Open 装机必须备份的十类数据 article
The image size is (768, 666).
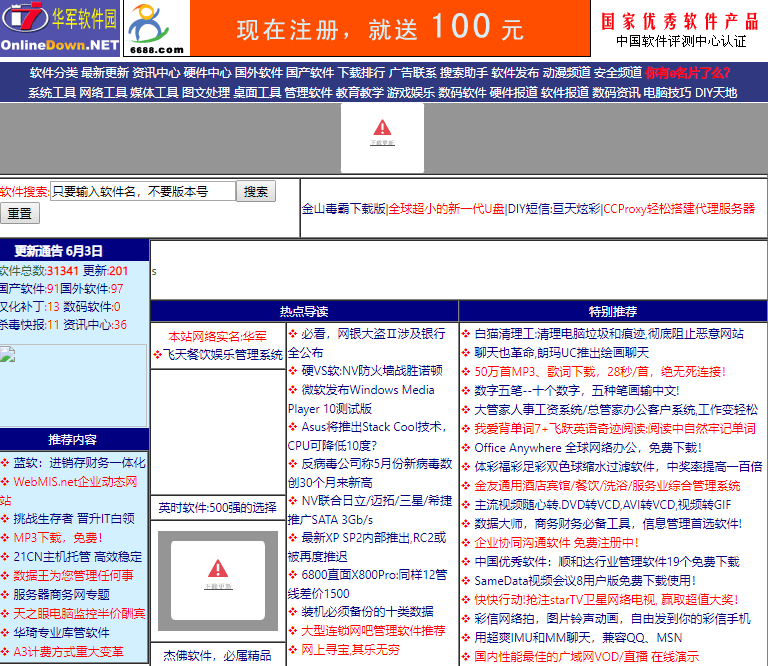pos(367,612)
